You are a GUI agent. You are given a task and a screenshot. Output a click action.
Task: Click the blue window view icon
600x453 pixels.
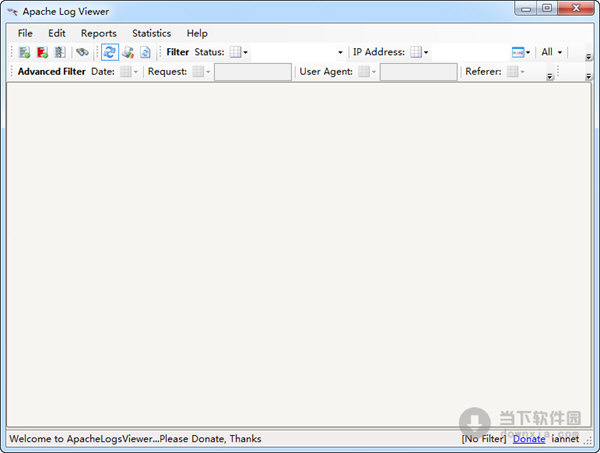[x=518, y=52]
